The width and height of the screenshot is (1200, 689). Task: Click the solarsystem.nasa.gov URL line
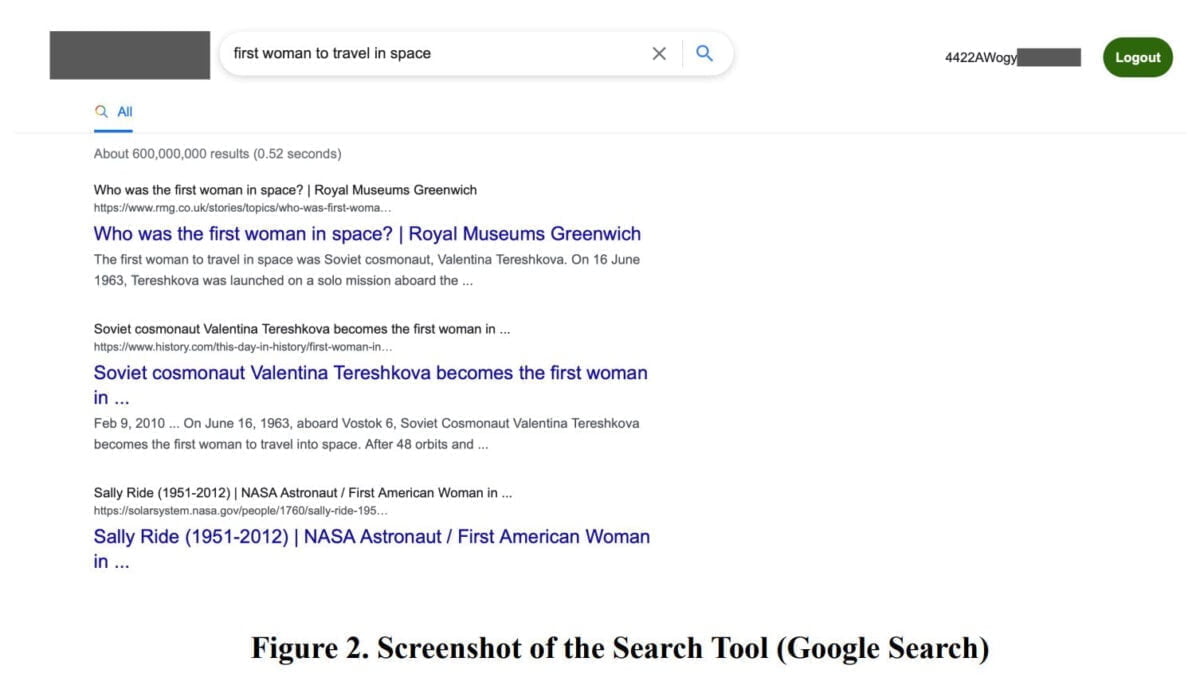[241, 511]
